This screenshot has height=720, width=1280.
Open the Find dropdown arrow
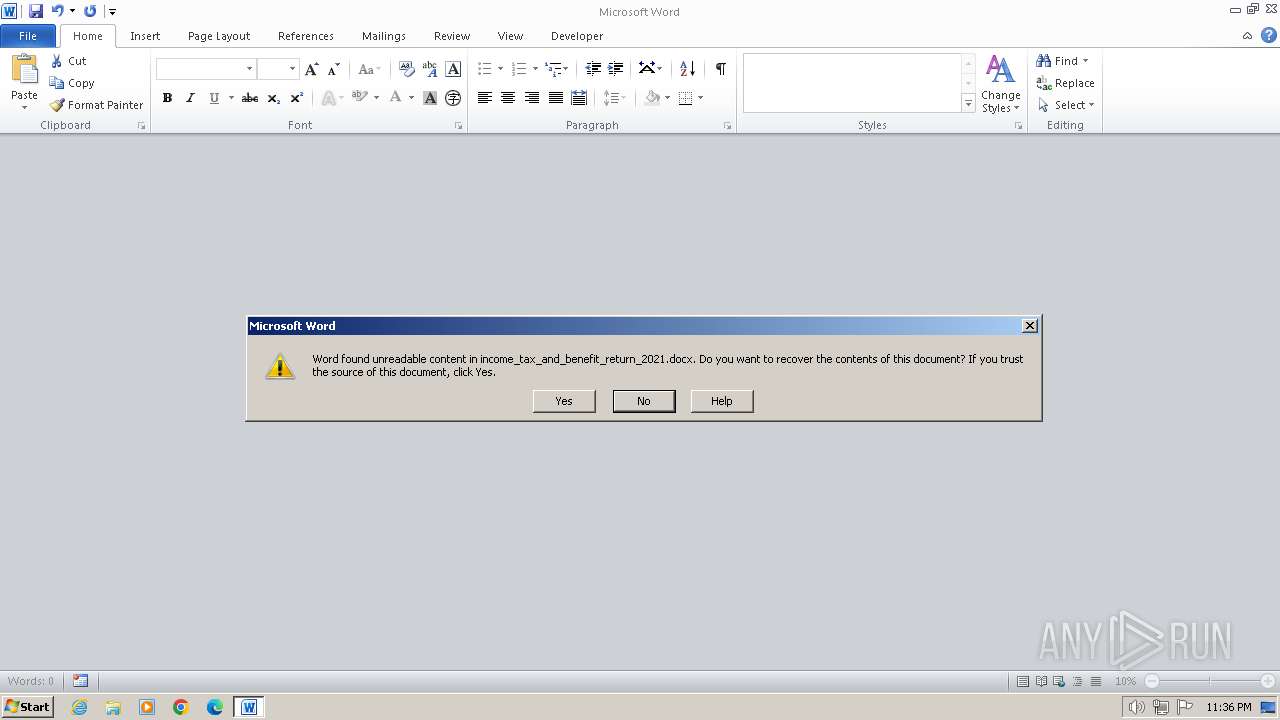(1086, 61)
